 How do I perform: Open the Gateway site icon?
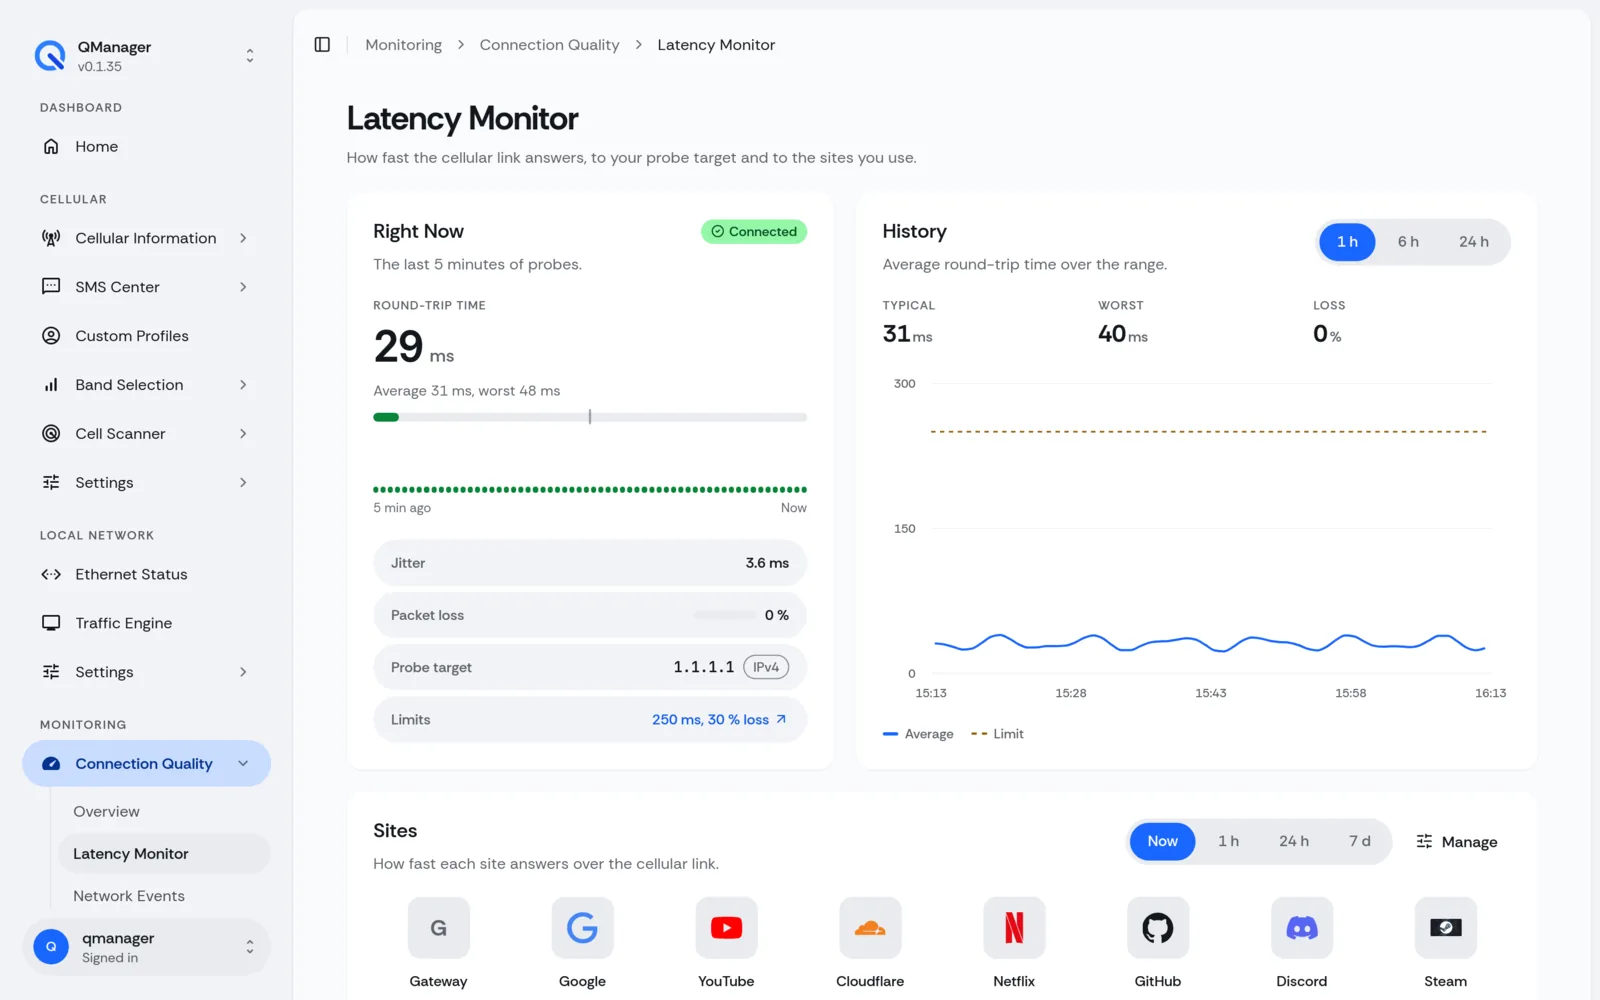pyautogui.click(x=438, y=928)
